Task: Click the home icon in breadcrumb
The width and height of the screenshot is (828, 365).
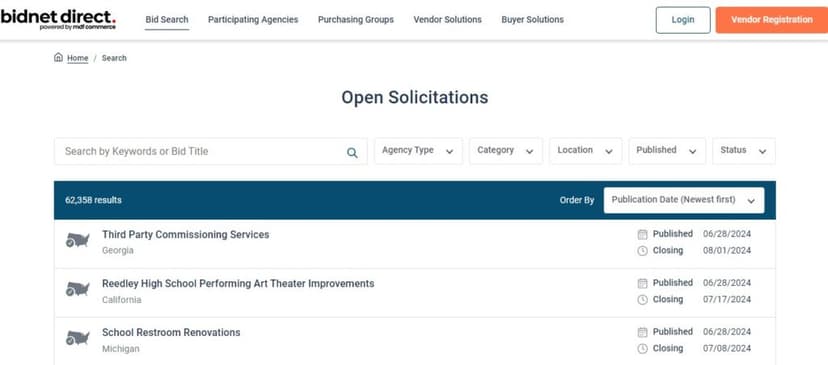Action: tap(58, 57)
